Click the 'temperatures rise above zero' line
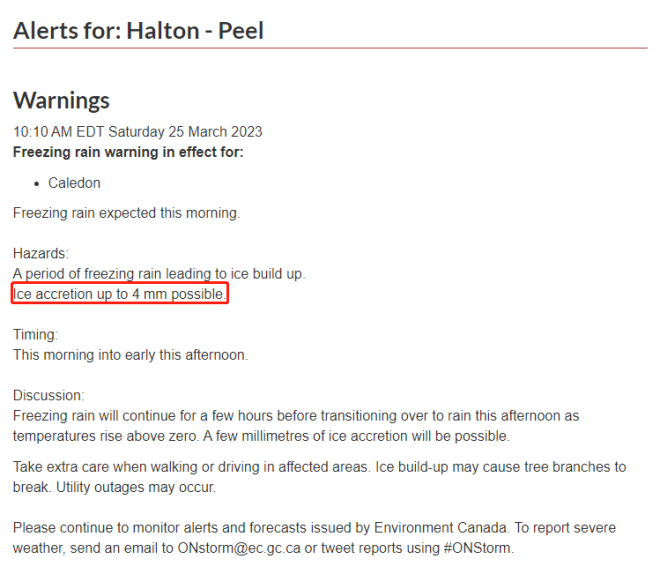The width and height of the screenshot is (660, 574). point(261,436)
